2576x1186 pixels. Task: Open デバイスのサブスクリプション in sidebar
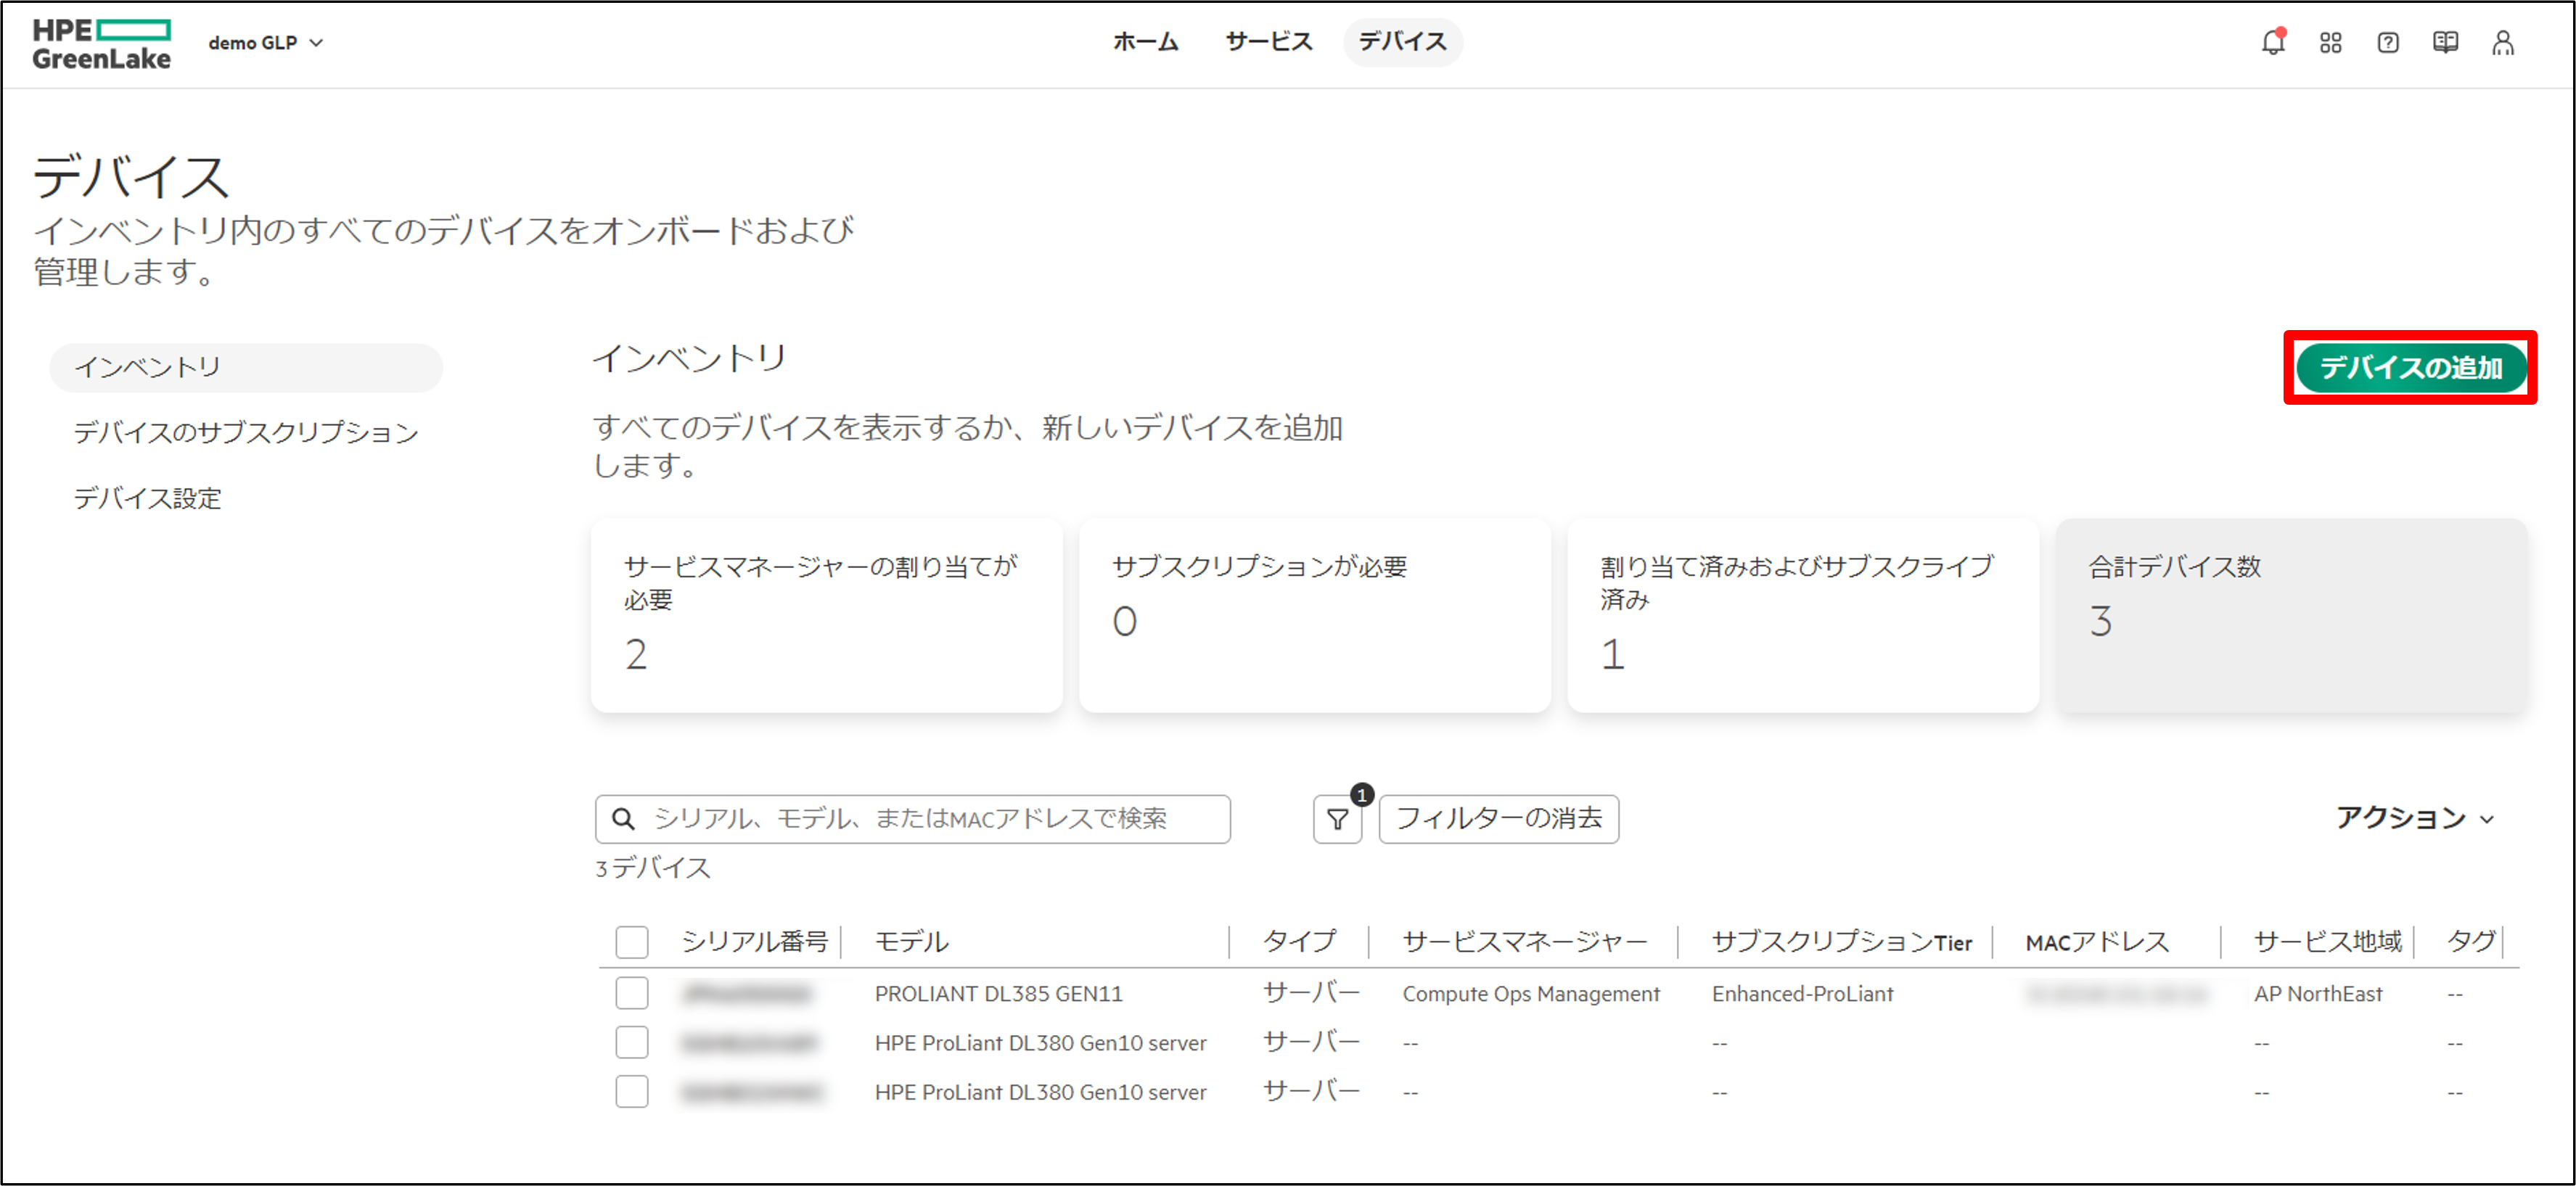click(246, 432)
